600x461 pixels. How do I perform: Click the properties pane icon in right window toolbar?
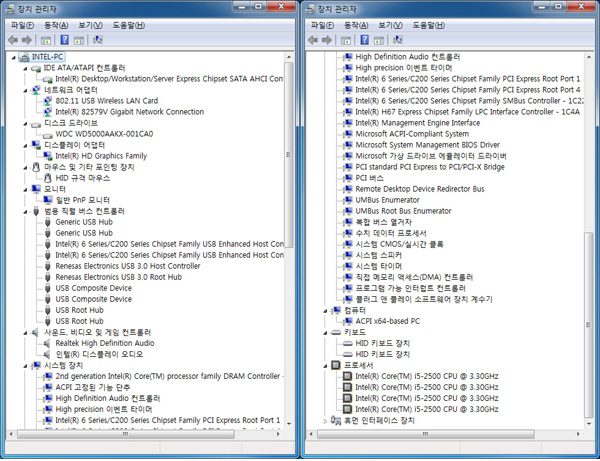[x=379, y=40]
